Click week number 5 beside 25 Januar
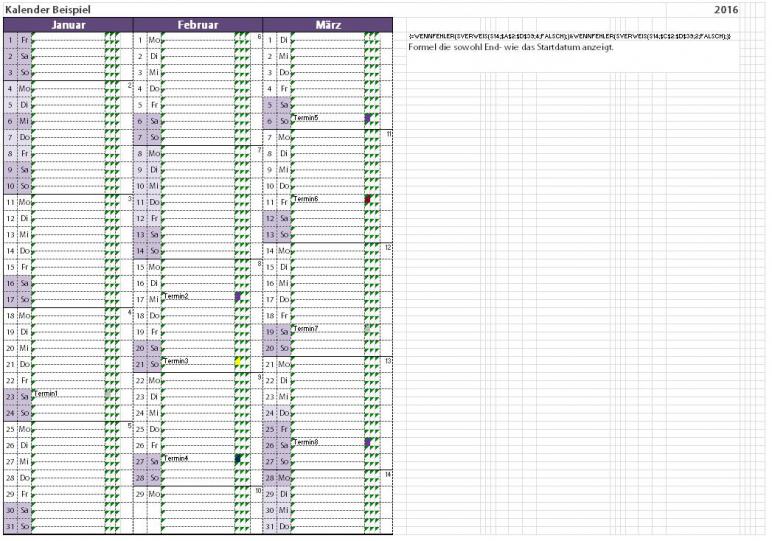 click(x=129, y=426)
